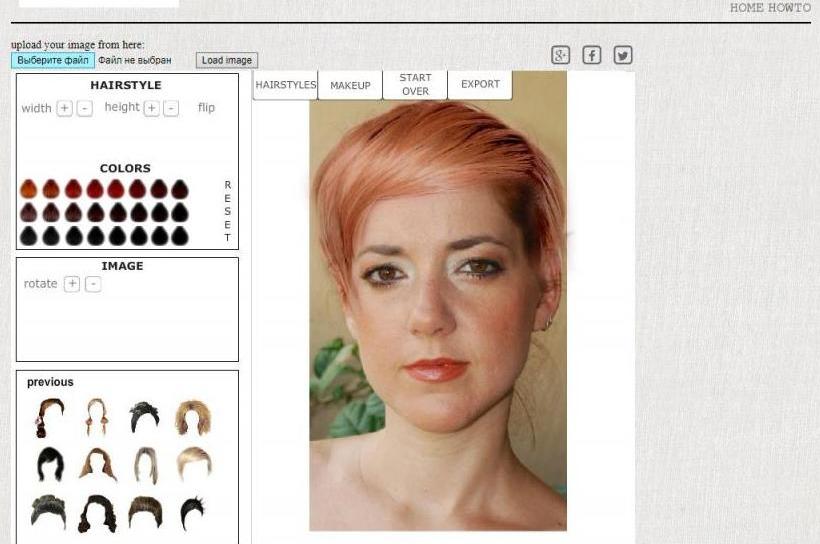Image resolution: width=820 pixels, height=544 pixels.
Task: Open the HAIRSTYLES tab
Action: pyautogui.click(x=286, y=85)
